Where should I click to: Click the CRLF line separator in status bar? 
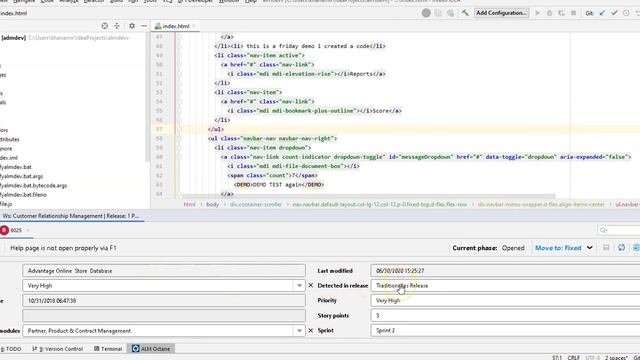[x=573, y=357]
